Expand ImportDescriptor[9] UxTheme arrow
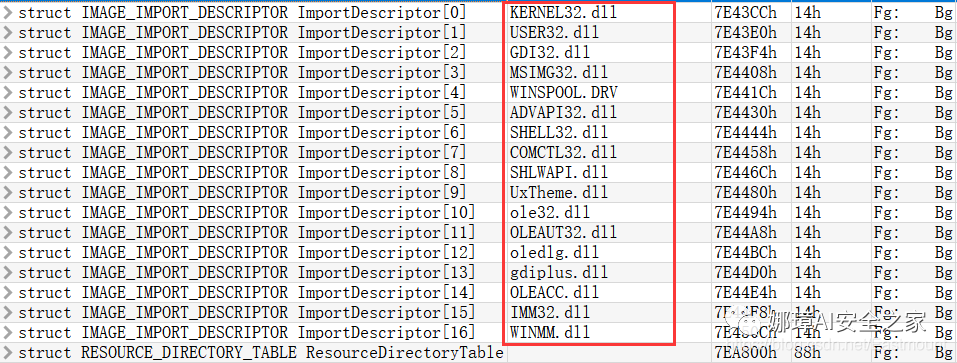This screenshot has width=957, height=363. click(7, 193)
